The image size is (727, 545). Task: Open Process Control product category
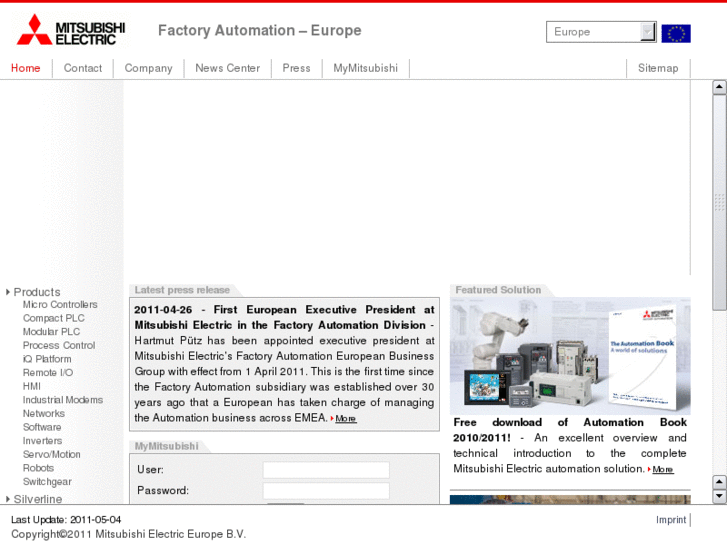[59, 346]
